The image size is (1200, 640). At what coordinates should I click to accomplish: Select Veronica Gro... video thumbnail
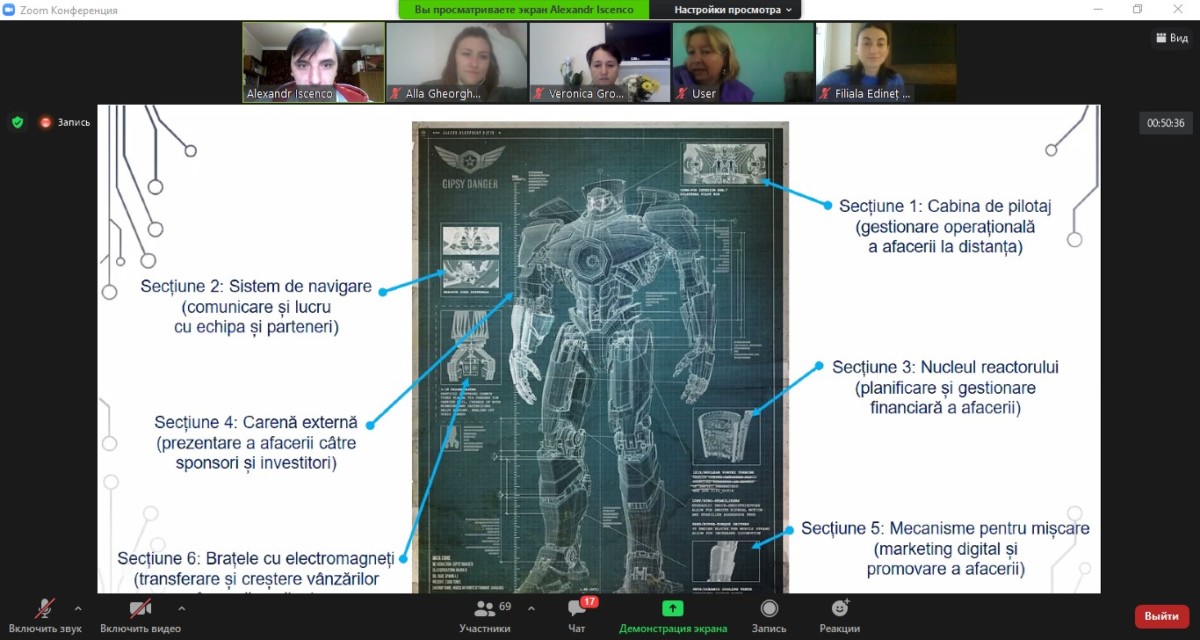(x=600, y=62)
